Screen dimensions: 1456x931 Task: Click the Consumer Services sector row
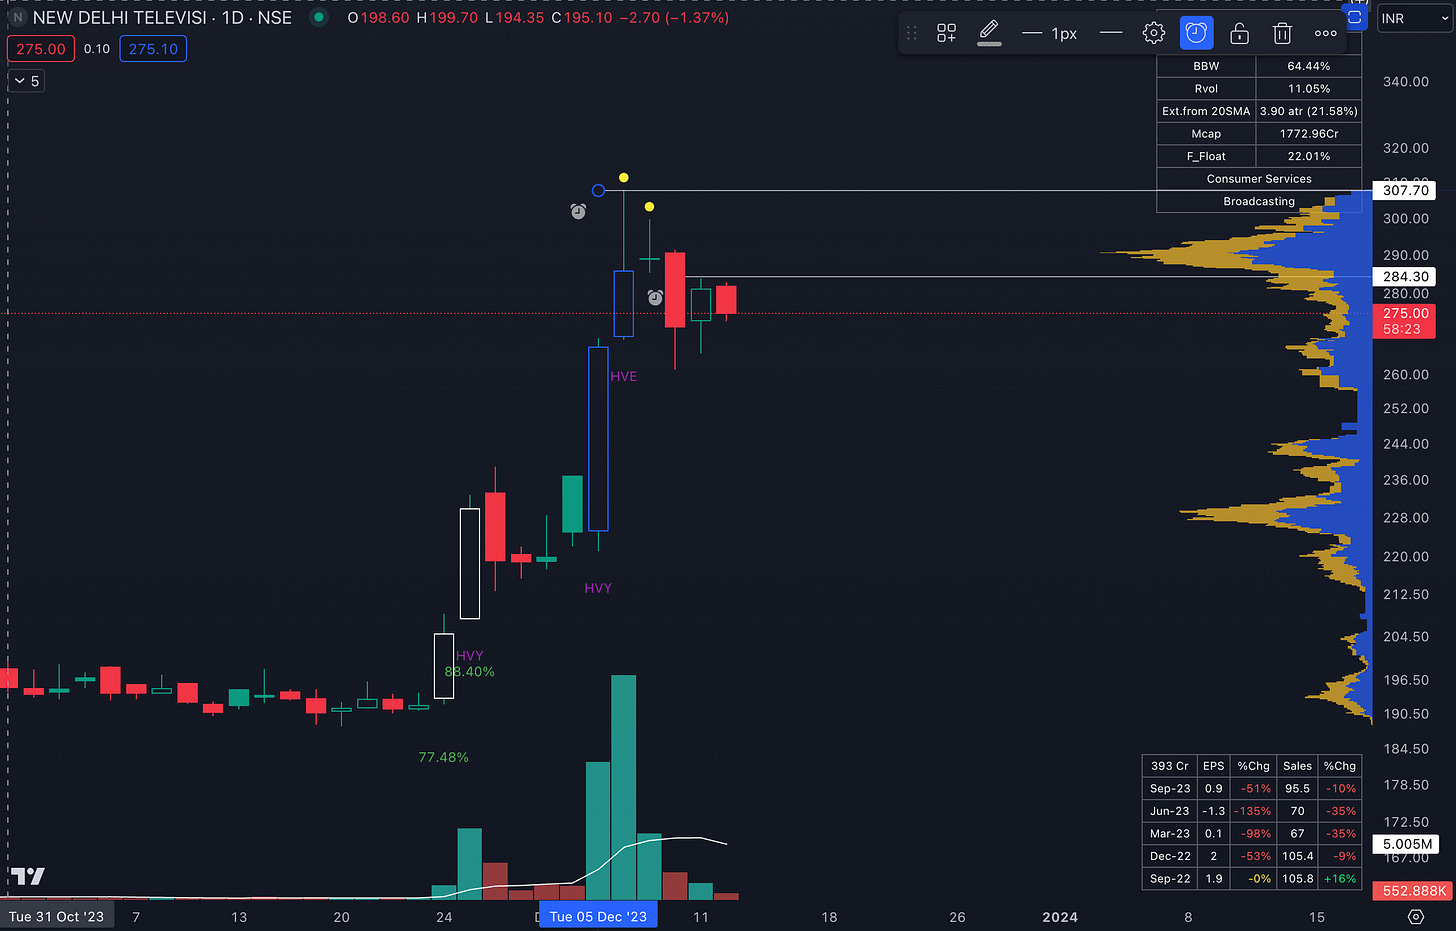[1259, 178]
